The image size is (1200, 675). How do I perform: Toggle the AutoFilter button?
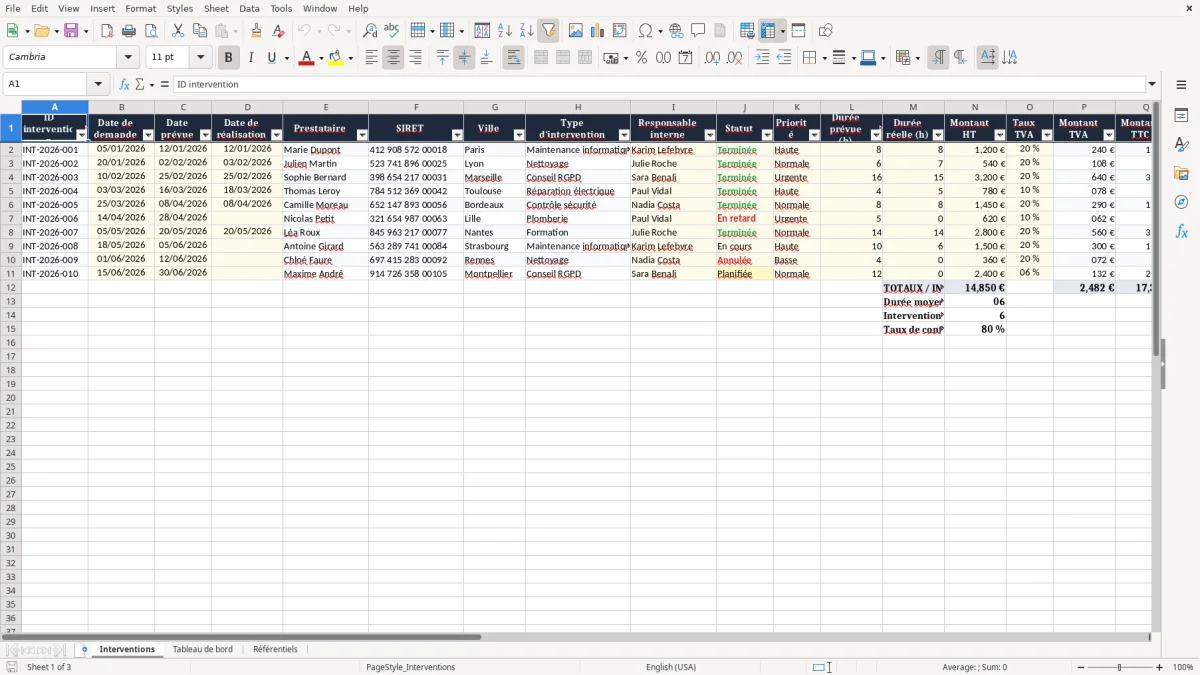pos(549,31)
